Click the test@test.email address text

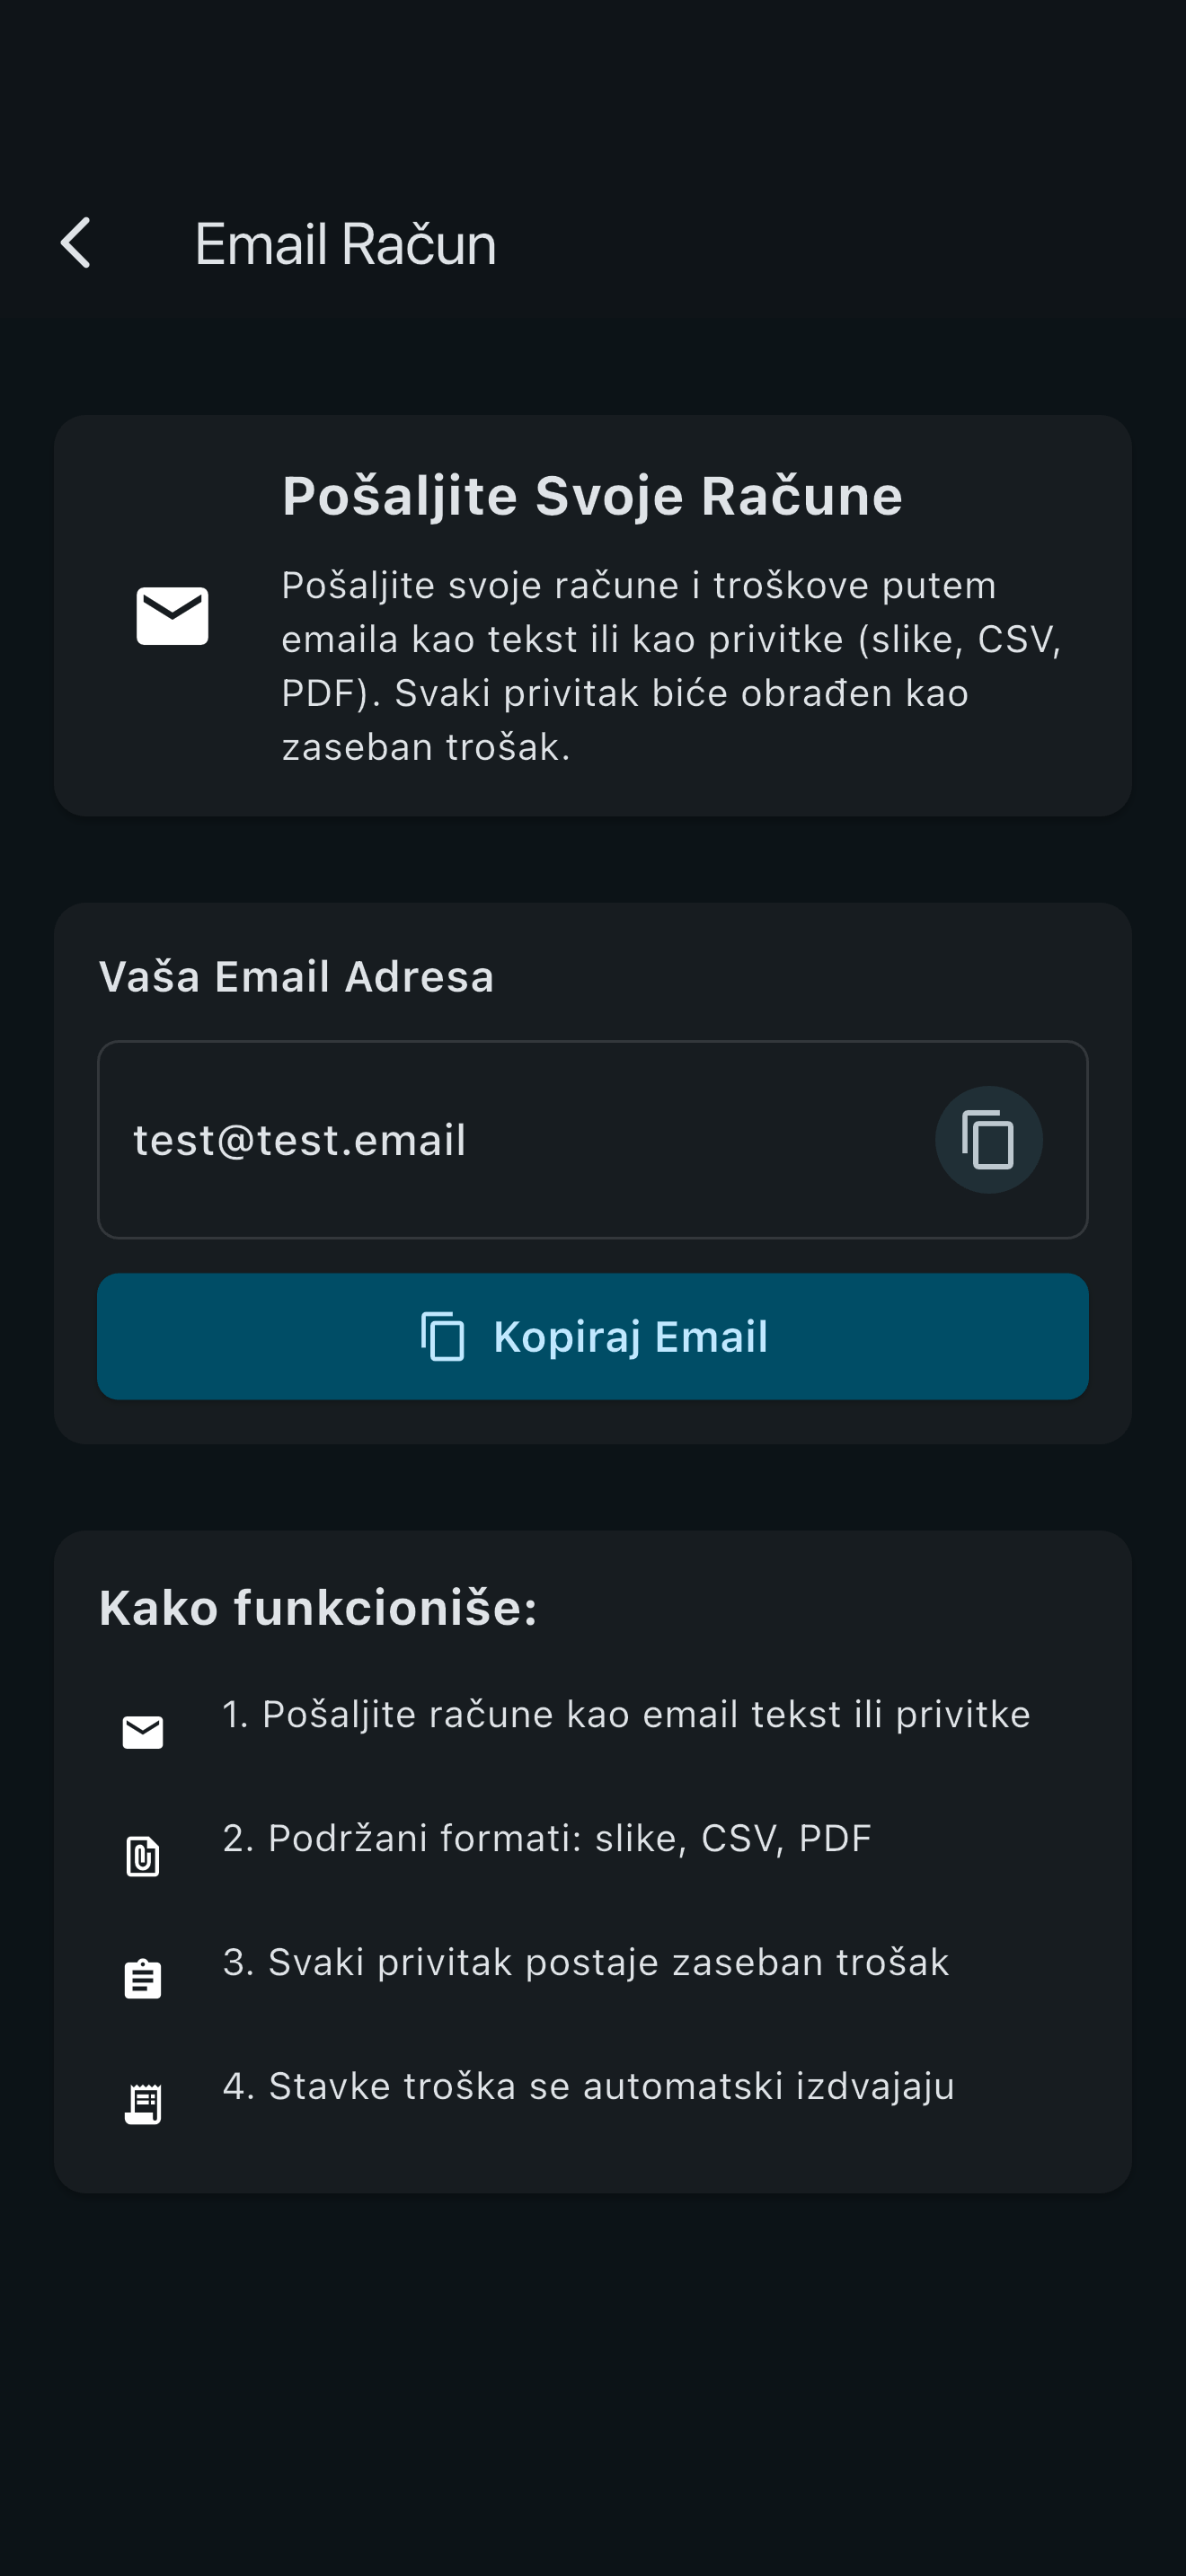pos(300,1140)
